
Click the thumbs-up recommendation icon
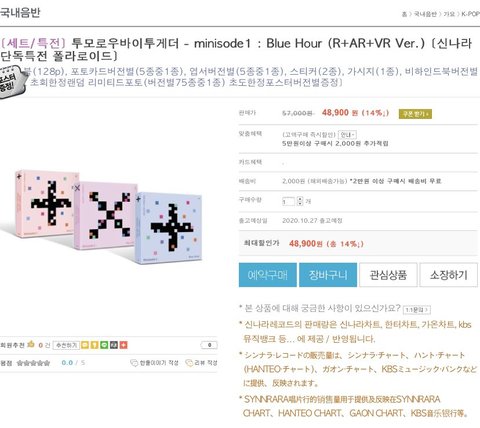[x=31, y=344]
